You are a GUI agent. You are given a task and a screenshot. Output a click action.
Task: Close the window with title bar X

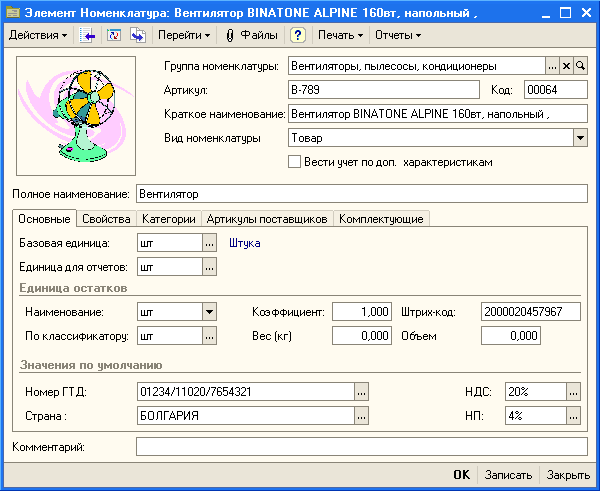[x=586, y=13]
